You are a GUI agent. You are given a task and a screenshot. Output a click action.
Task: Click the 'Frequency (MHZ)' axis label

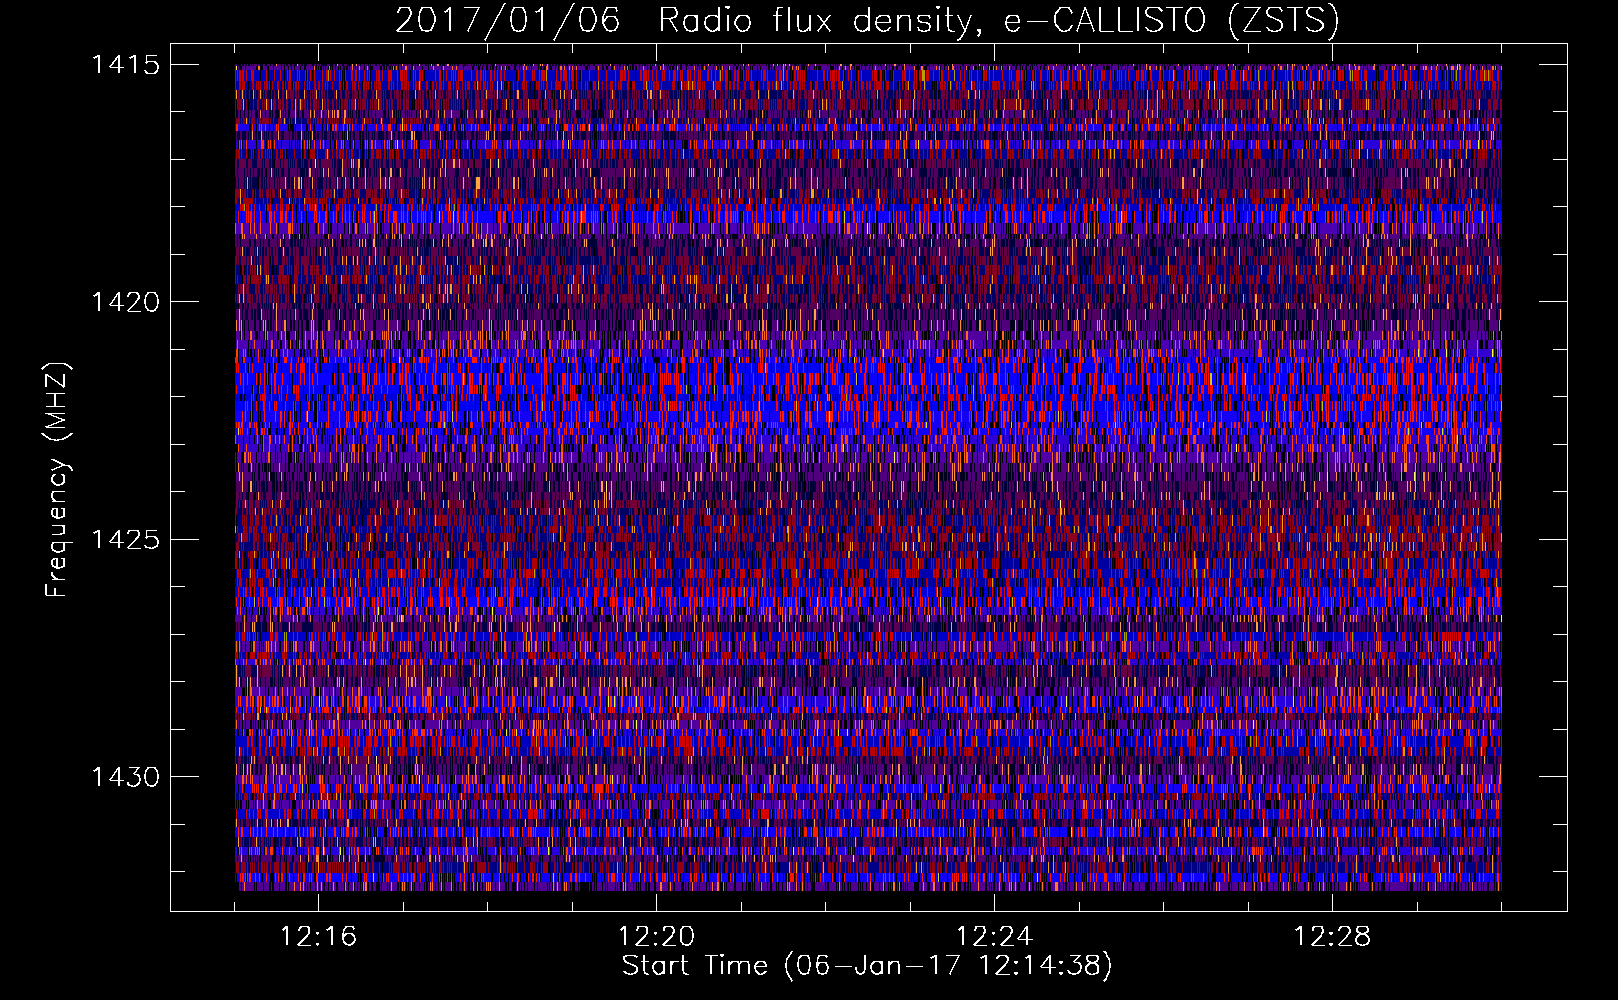pos(57,479)
